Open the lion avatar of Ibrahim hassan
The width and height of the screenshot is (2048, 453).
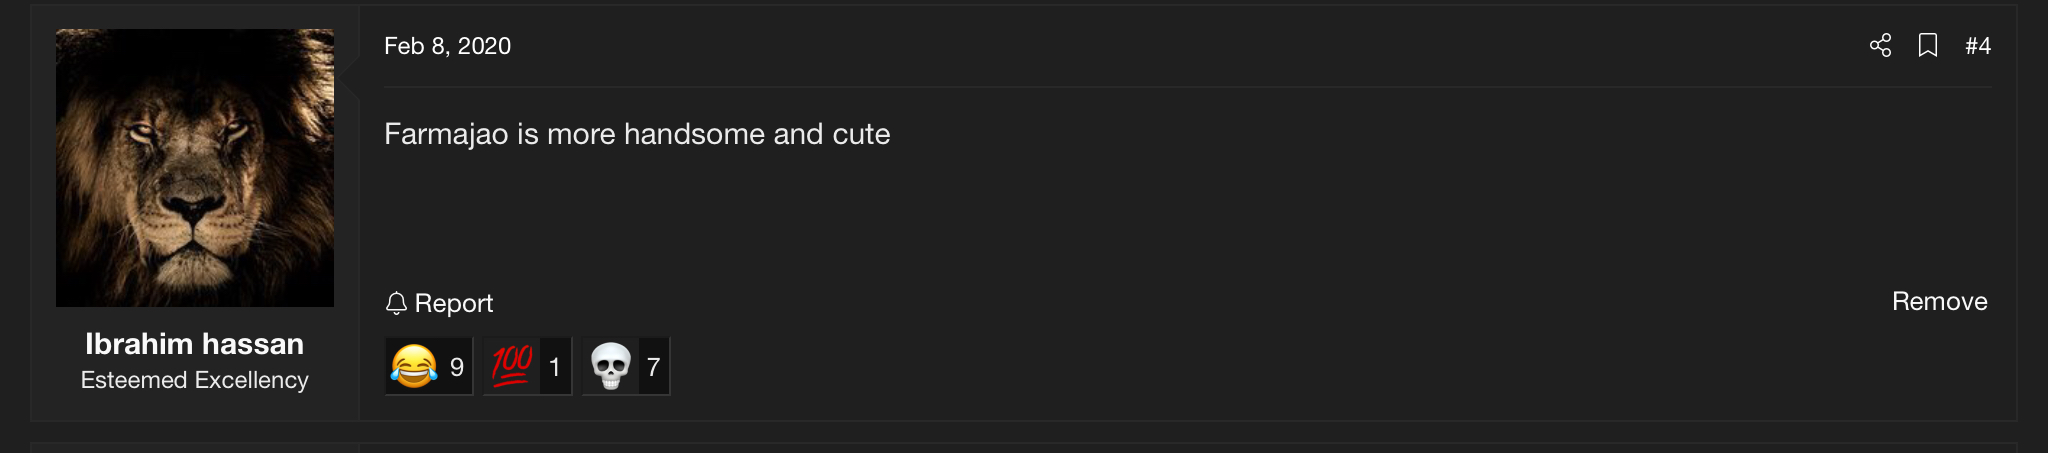click(195, 168)
